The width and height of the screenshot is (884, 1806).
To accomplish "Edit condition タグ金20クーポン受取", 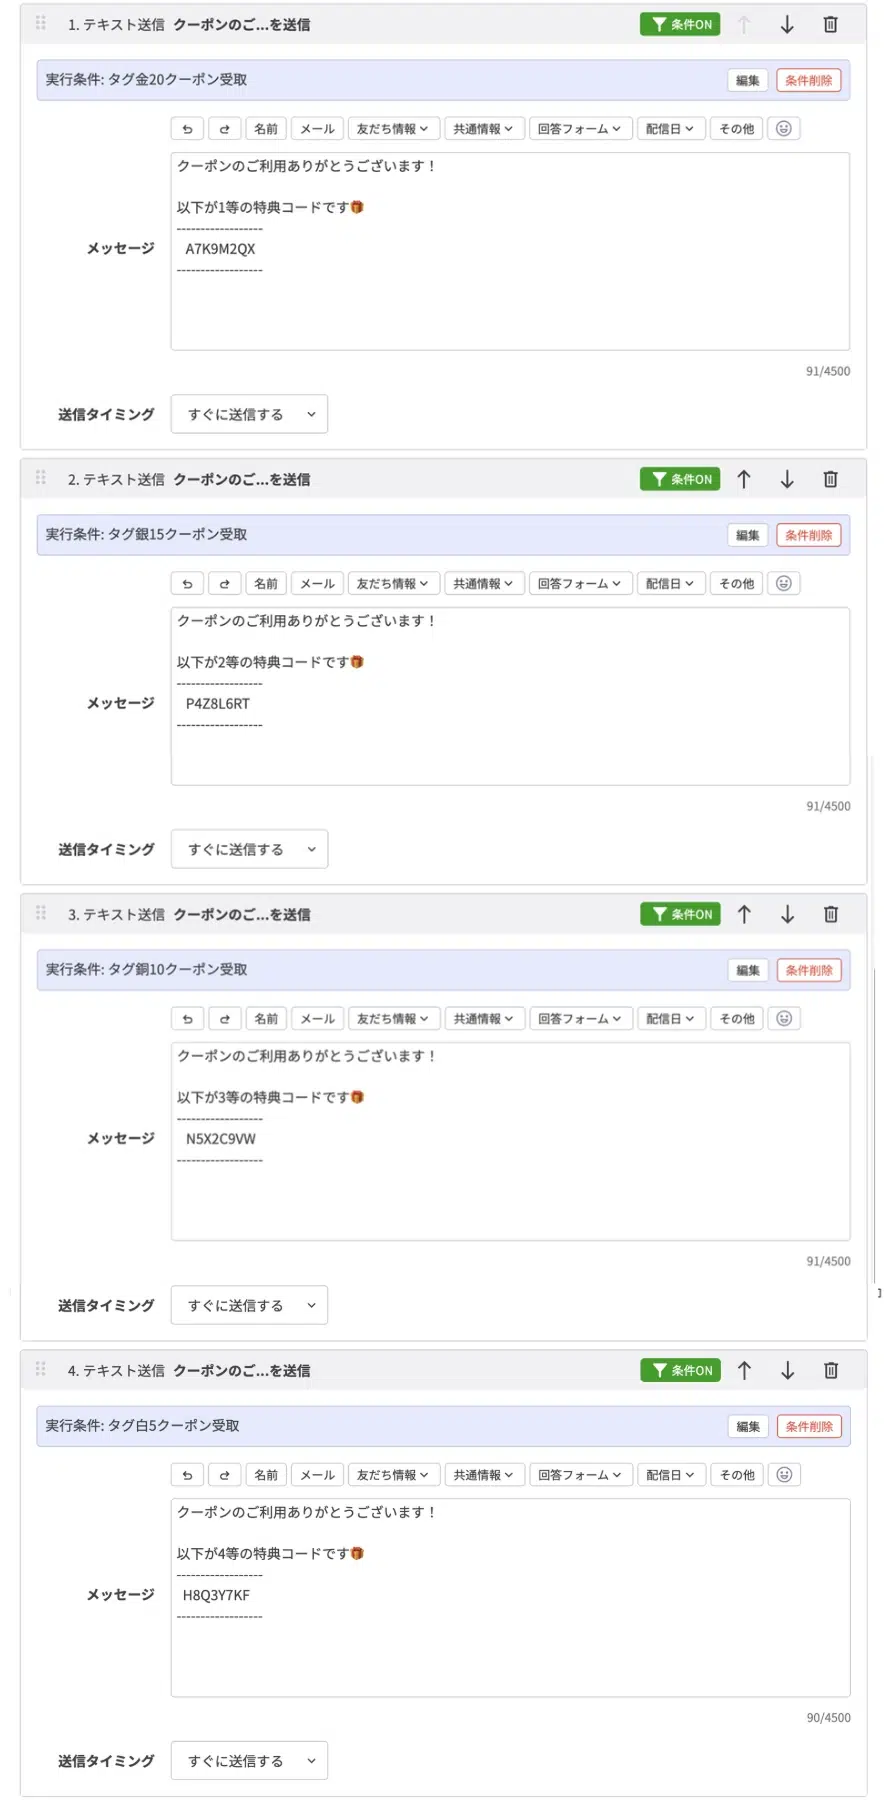I will pyautogui.click(x=748, y=81).
